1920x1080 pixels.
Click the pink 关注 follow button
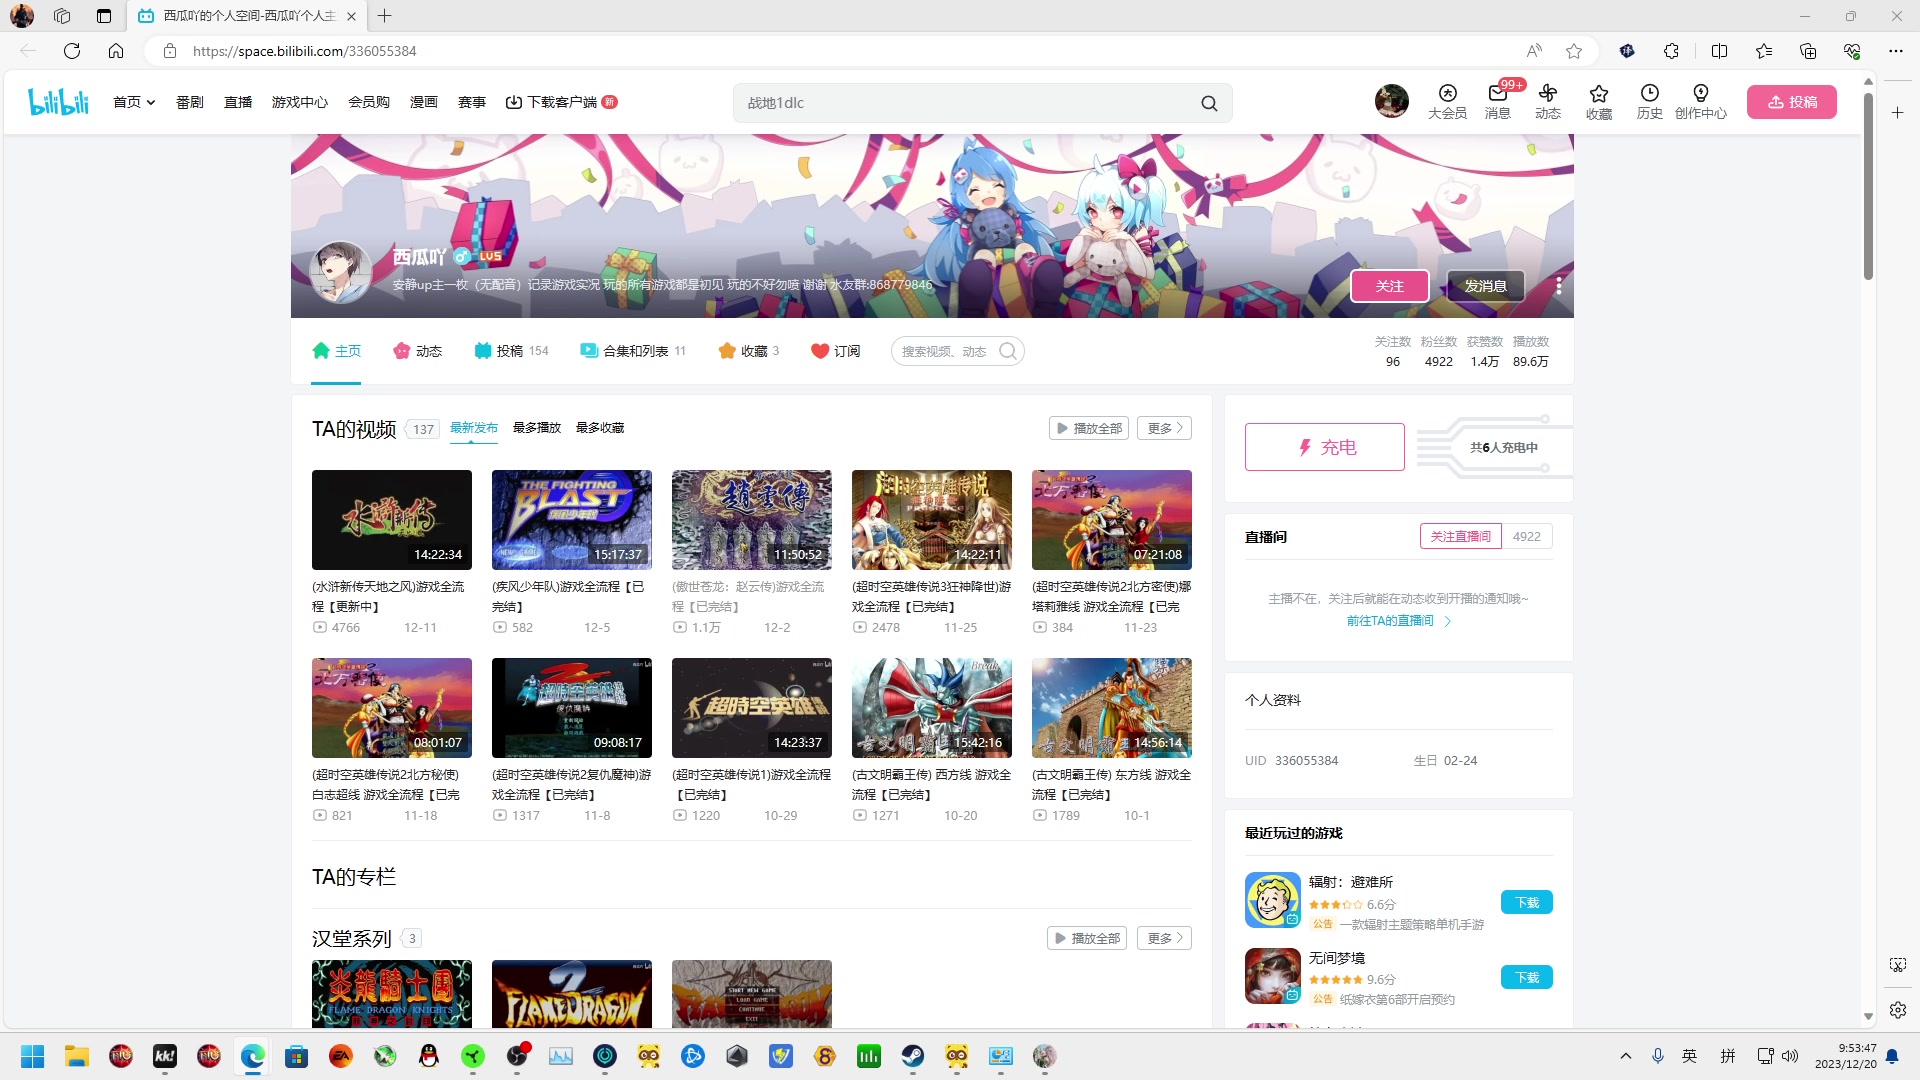tap(1390, 285)
